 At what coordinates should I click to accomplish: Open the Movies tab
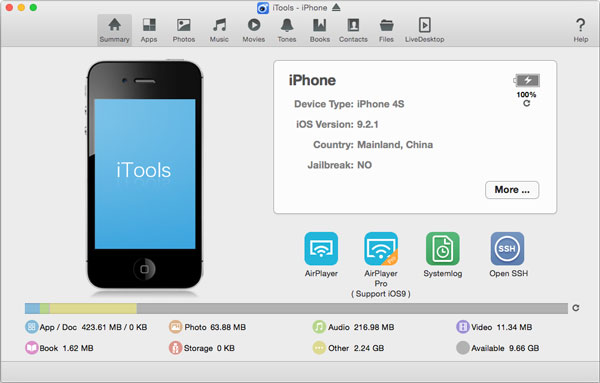[254, 30]
